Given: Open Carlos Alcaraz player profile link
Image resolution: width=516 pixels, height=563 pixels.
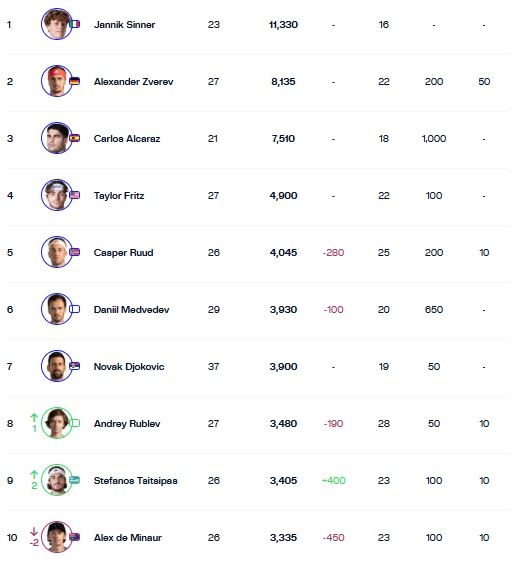Looking at the screenshot, I should (x=127, y=139).
